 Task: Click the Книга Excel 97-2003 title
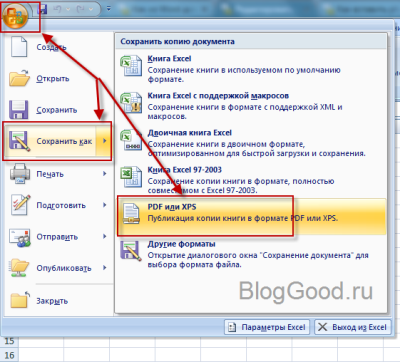(x=184, y=170)
